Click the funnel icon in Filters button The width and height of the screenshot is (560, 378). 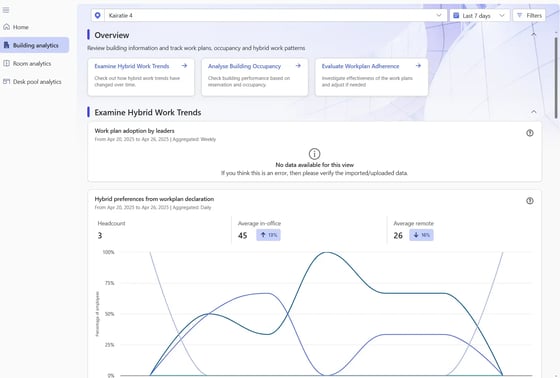520,15
